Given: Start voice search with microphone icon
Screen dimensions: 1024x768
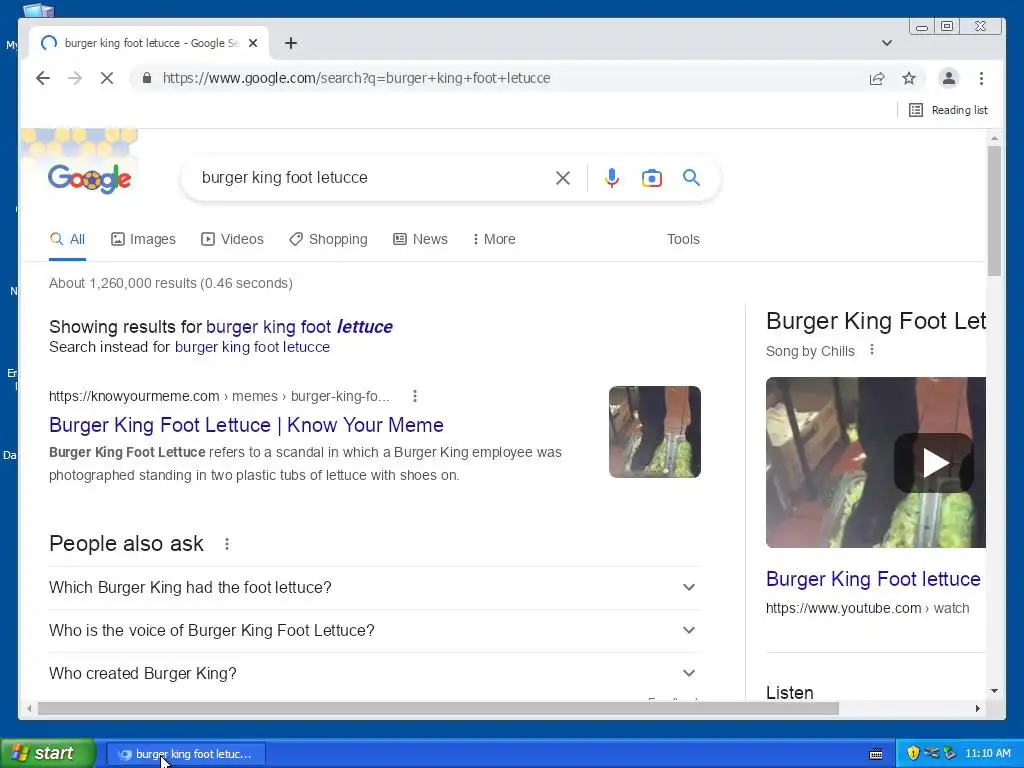Looking at the screenshot, I should 611,178.
